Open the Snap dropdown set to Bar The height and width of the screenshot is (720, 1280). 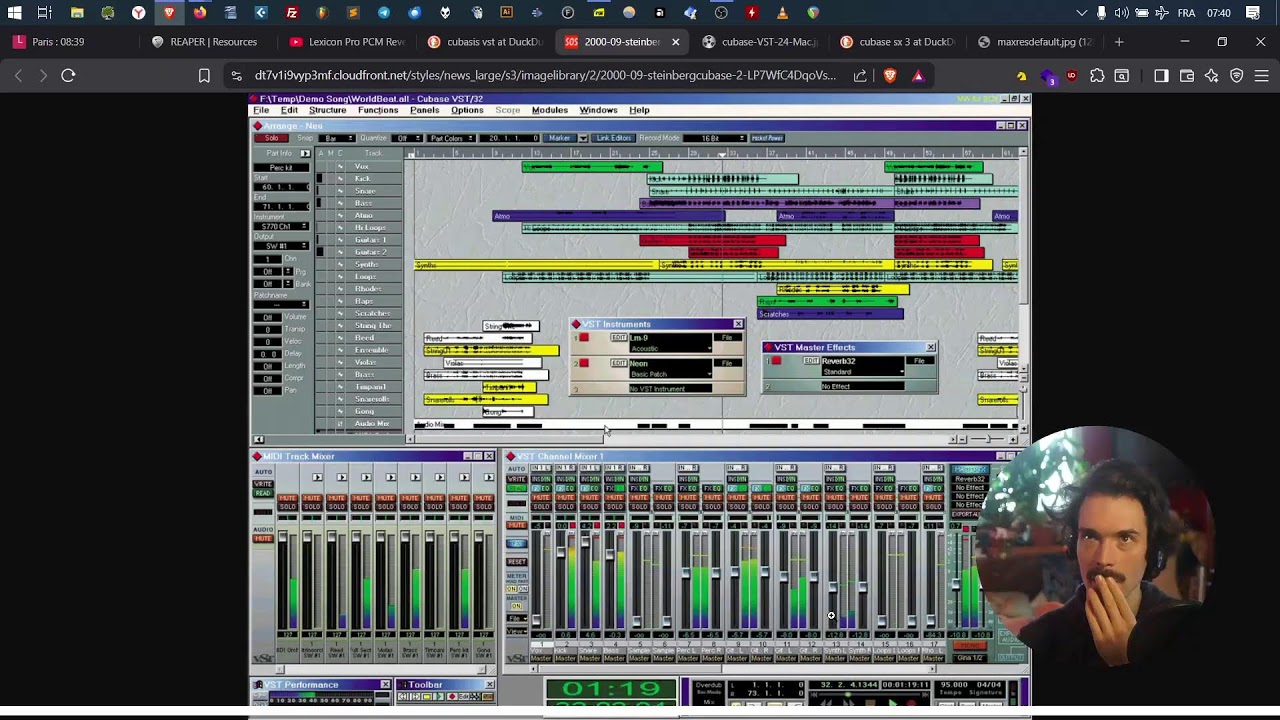click(339, 138)
